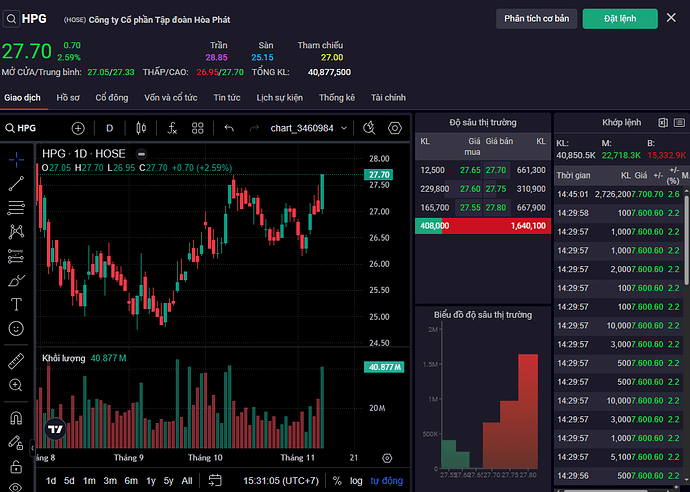
Task: Open the indicators fx menu
Action: click(x=172, y=128)
